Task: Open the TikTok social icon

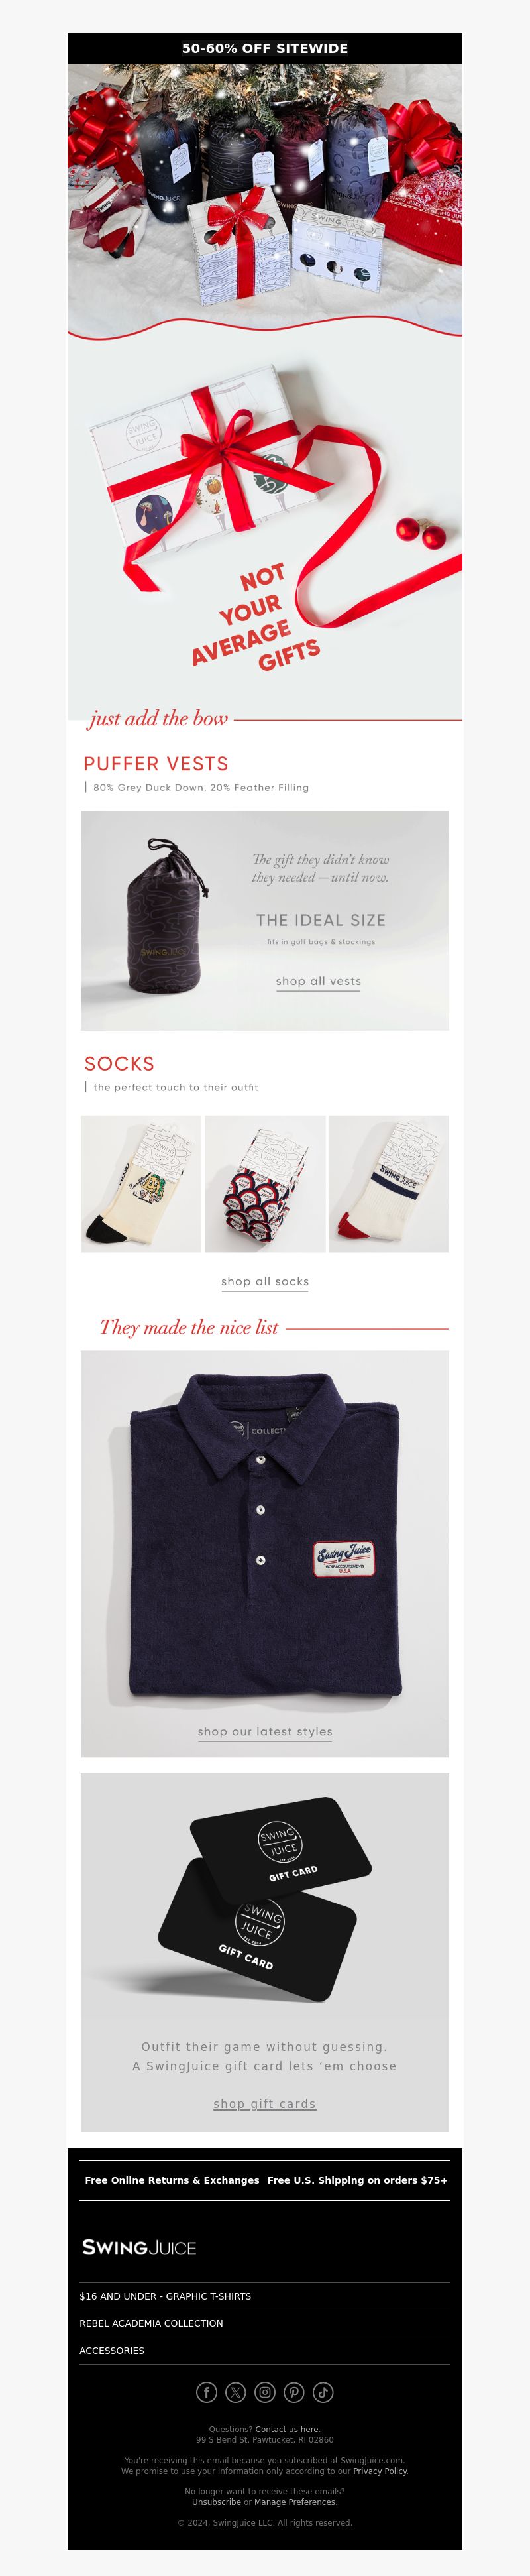Action: (323, 2392)
